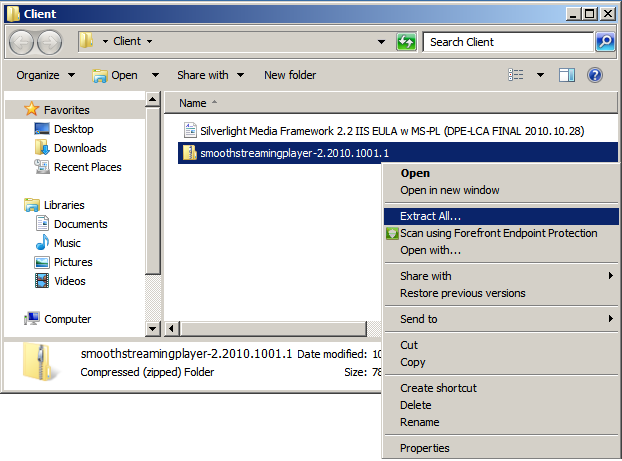Screen dimensions: 622x461
Task: Select Videos label under Libraries
Action: (x=69, y=281)
